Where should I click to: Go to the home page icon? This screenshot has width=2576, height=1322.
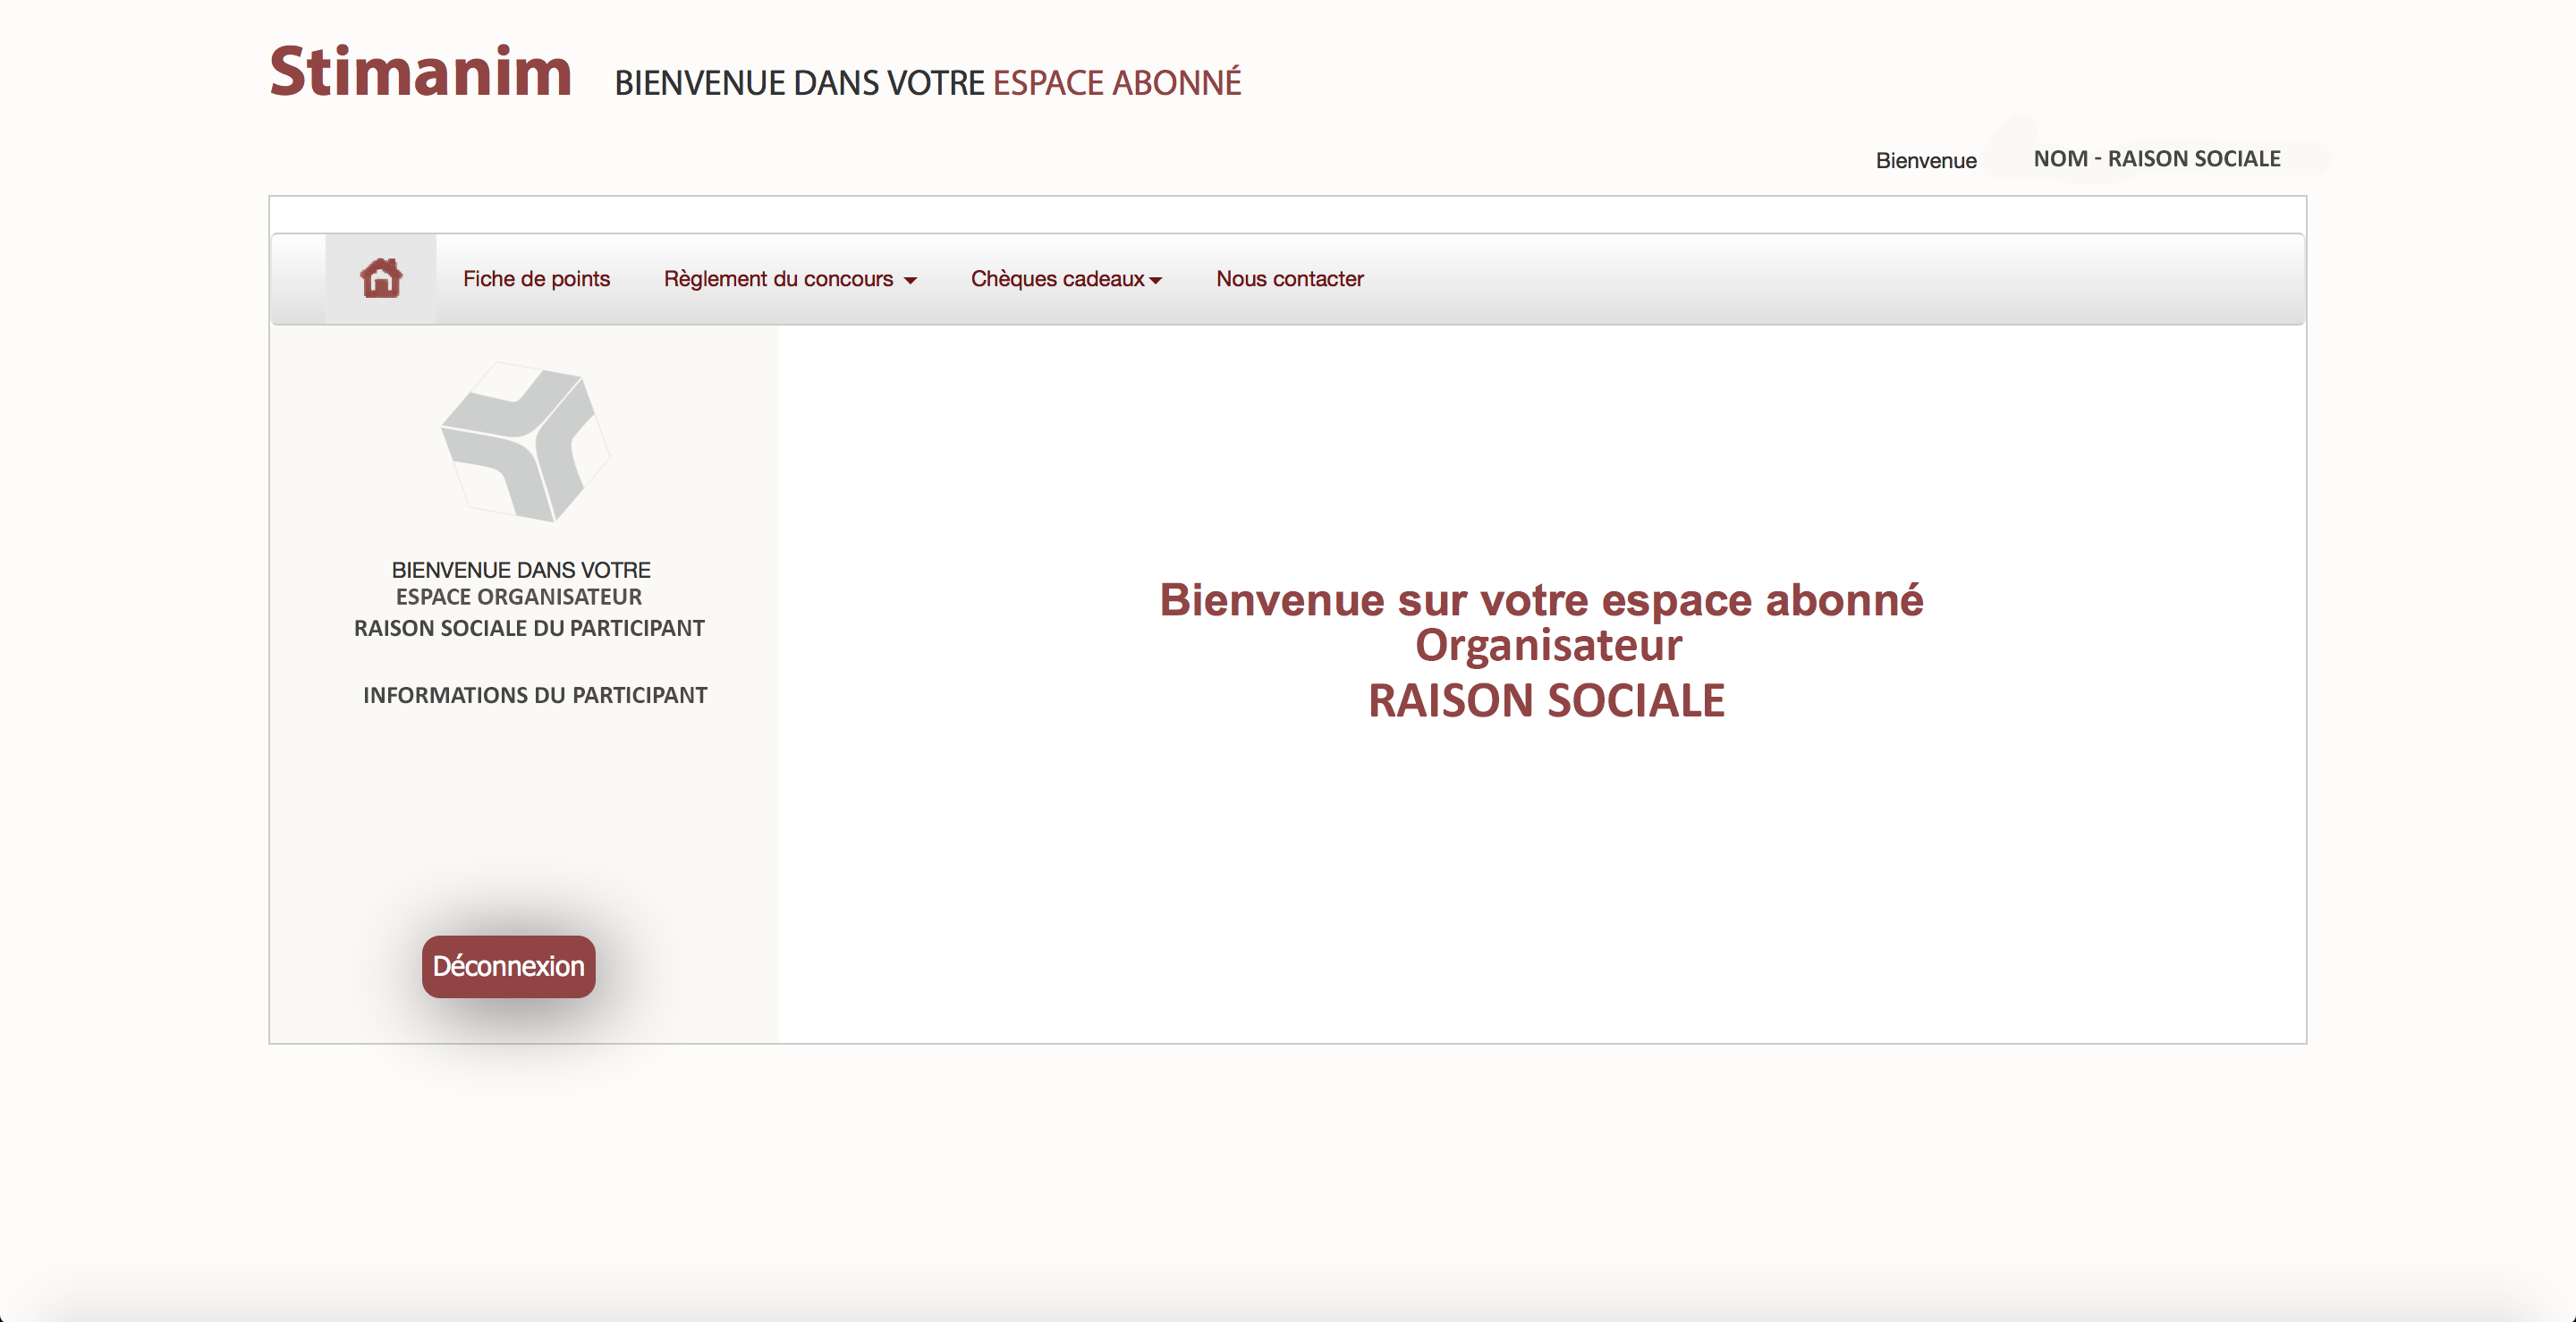(381, 278)
